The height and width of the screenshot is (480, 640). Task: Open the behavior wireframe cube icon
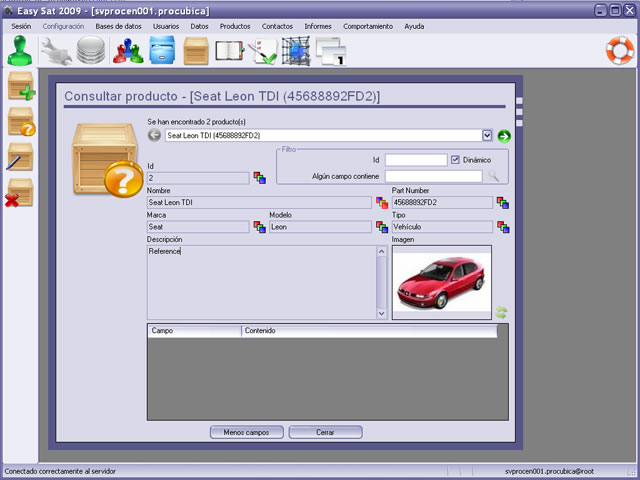[296, 51]
